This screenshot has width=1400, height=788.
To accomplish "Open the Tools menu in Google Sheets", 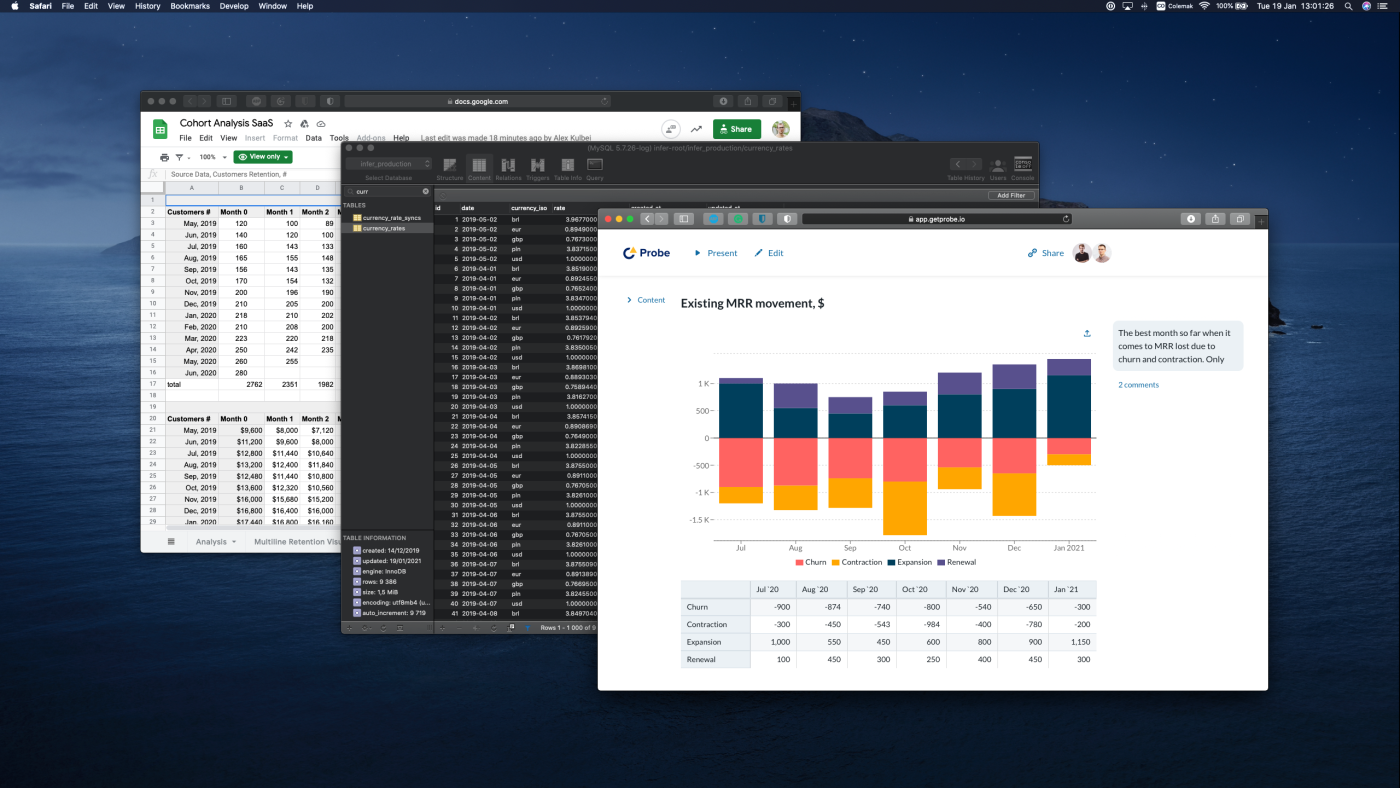I will click(x=339, y=138).
